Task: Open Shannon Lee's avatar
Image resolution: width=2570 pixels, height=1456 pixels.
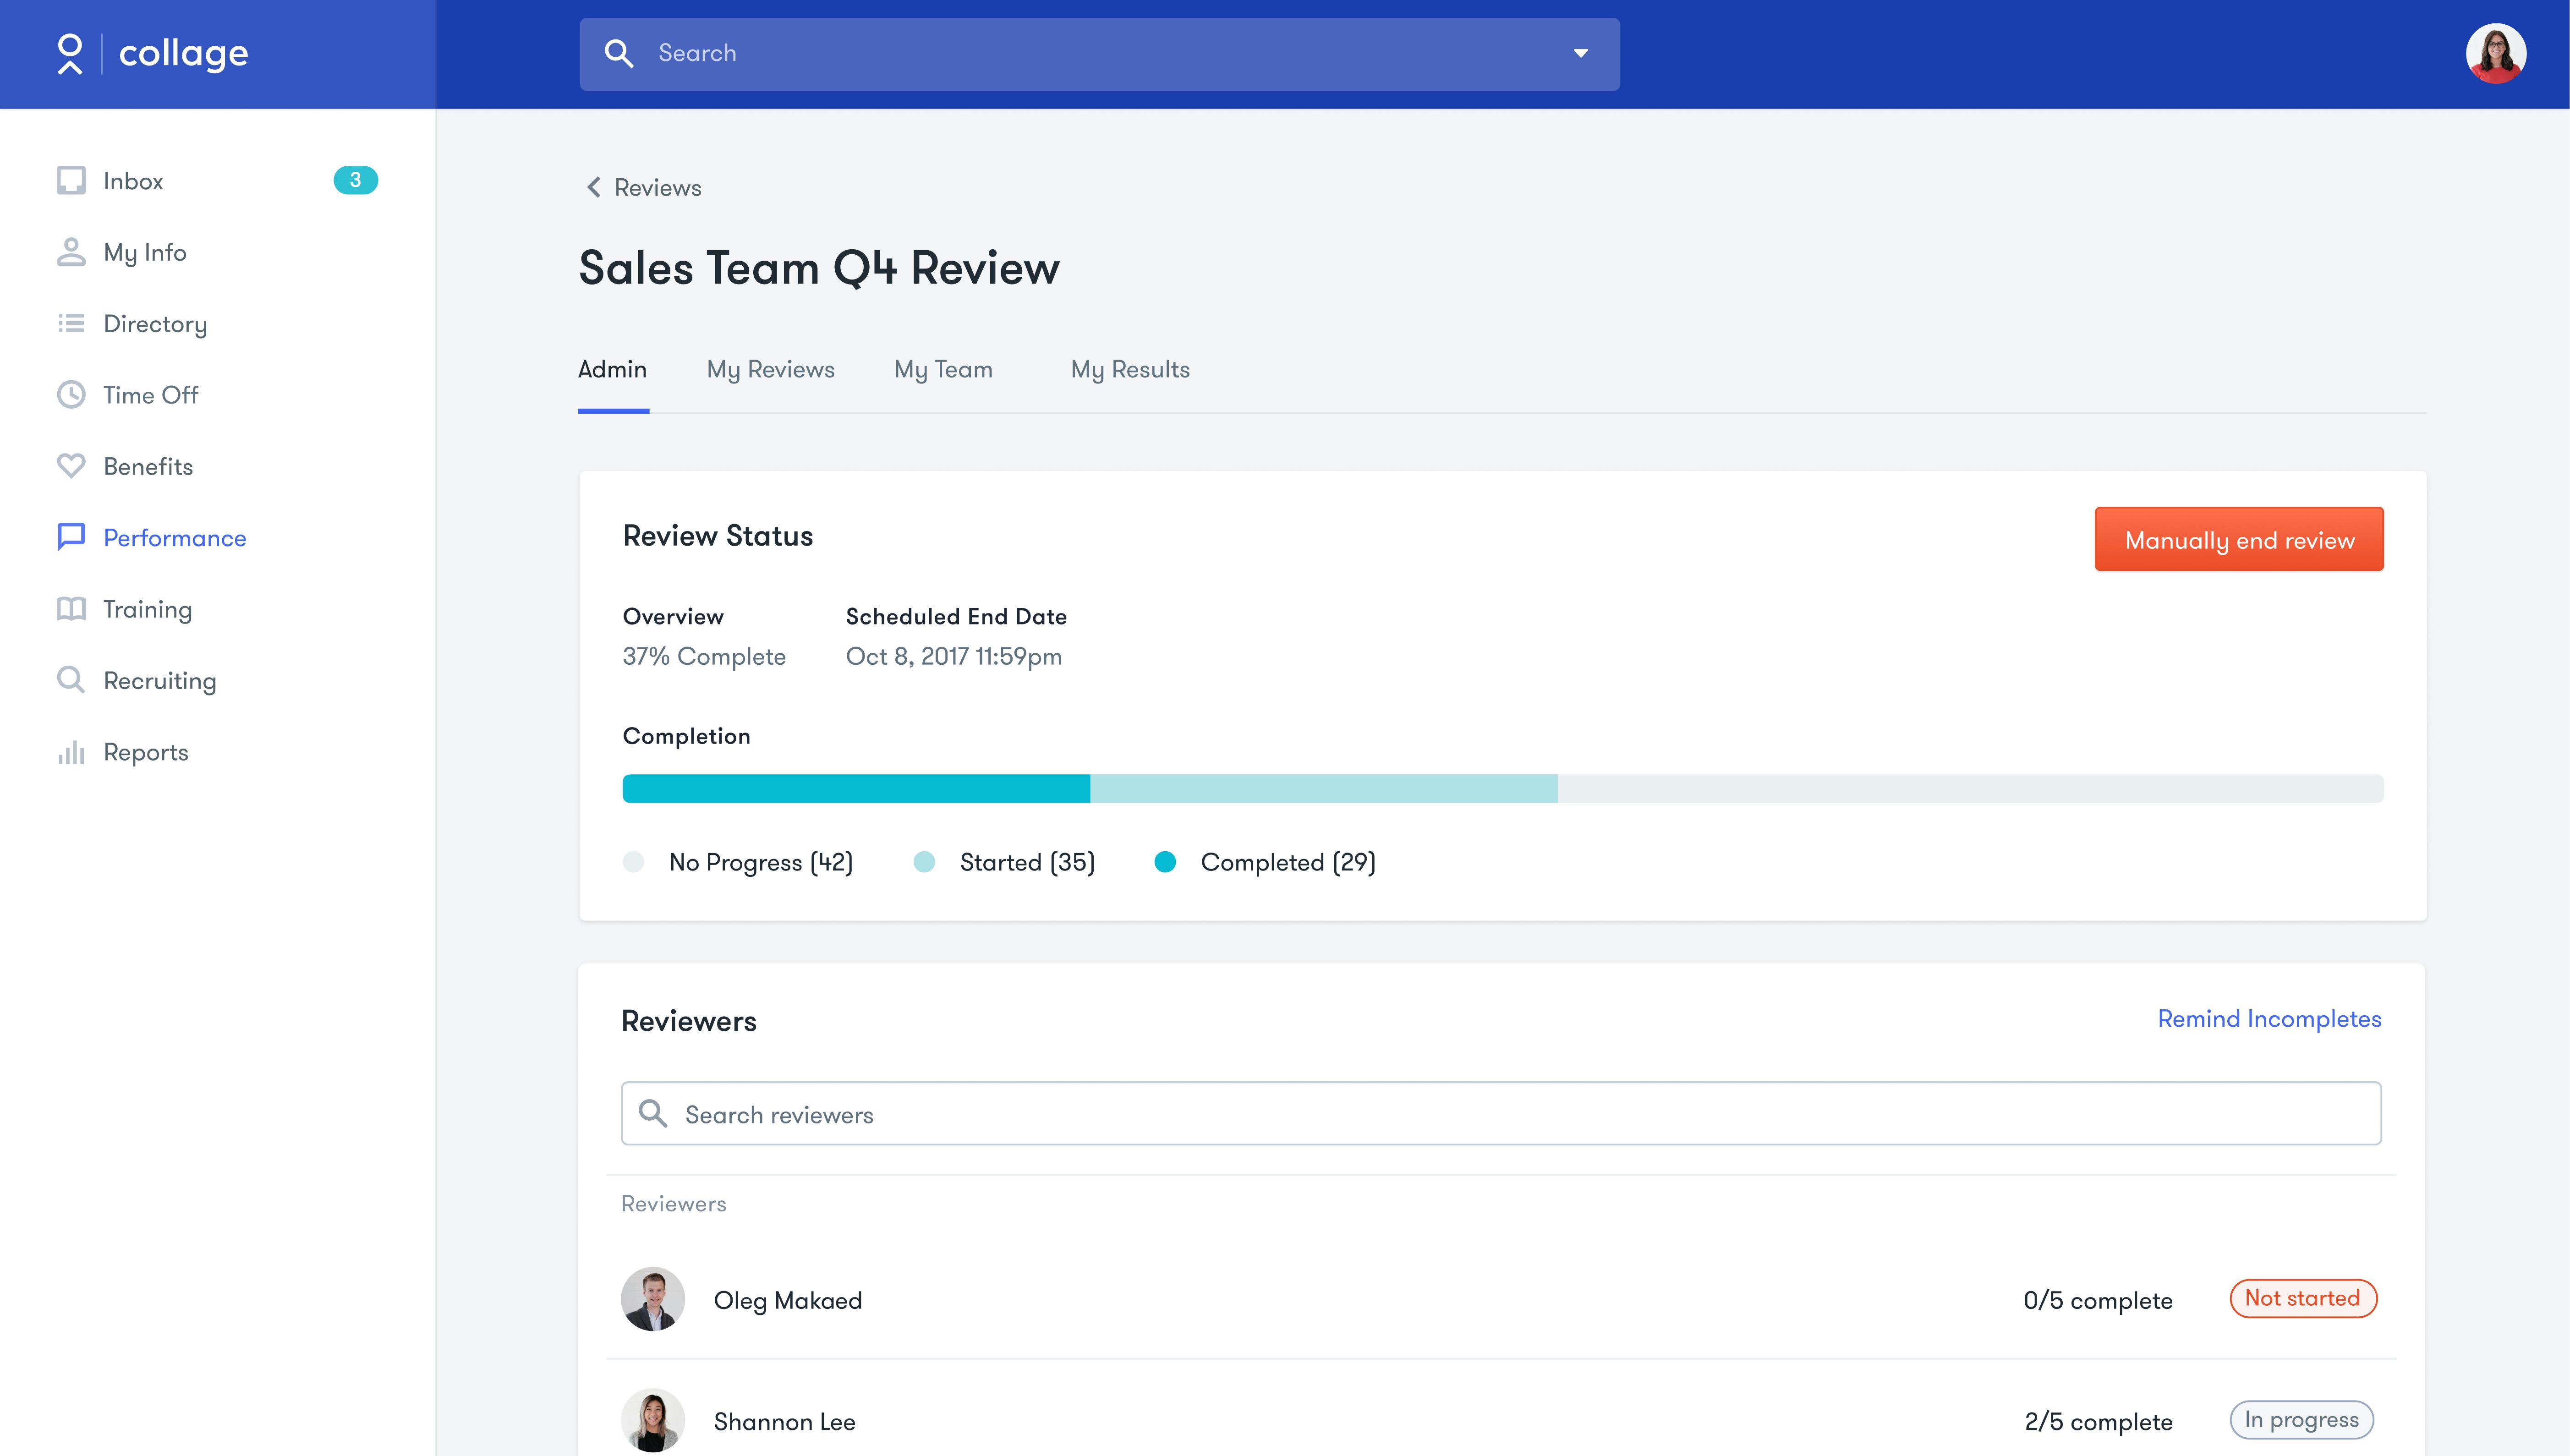Action: (x=653, y=1420)
